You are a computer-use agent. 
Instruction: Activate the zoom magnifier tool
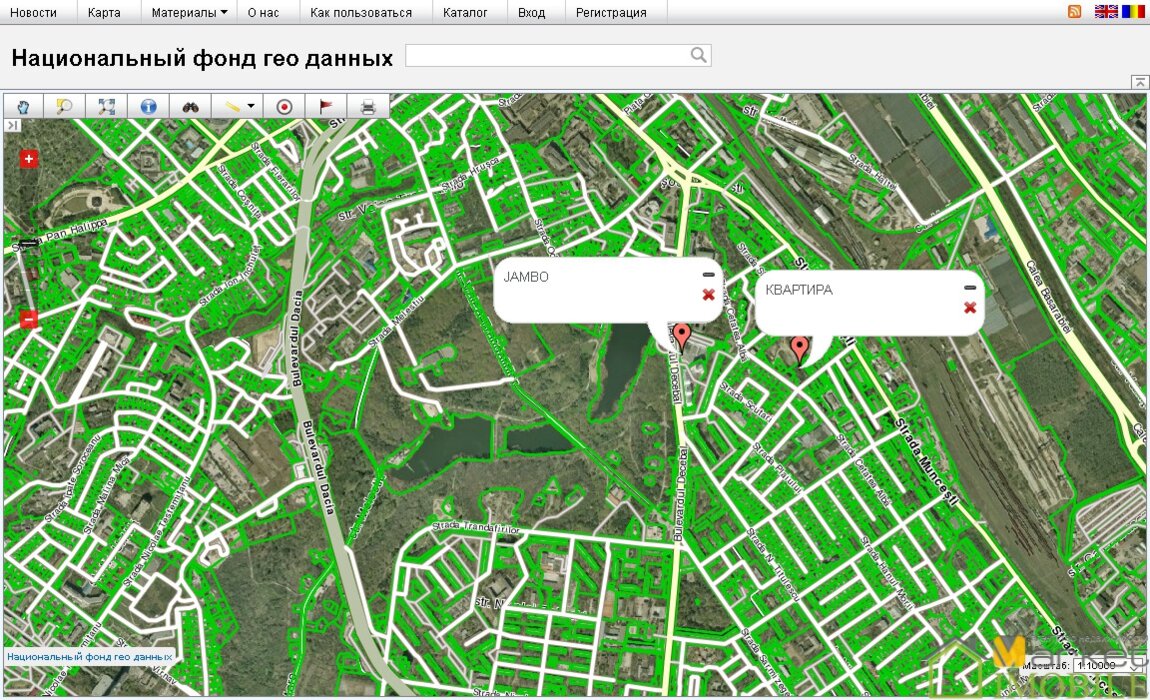point(65,106)
